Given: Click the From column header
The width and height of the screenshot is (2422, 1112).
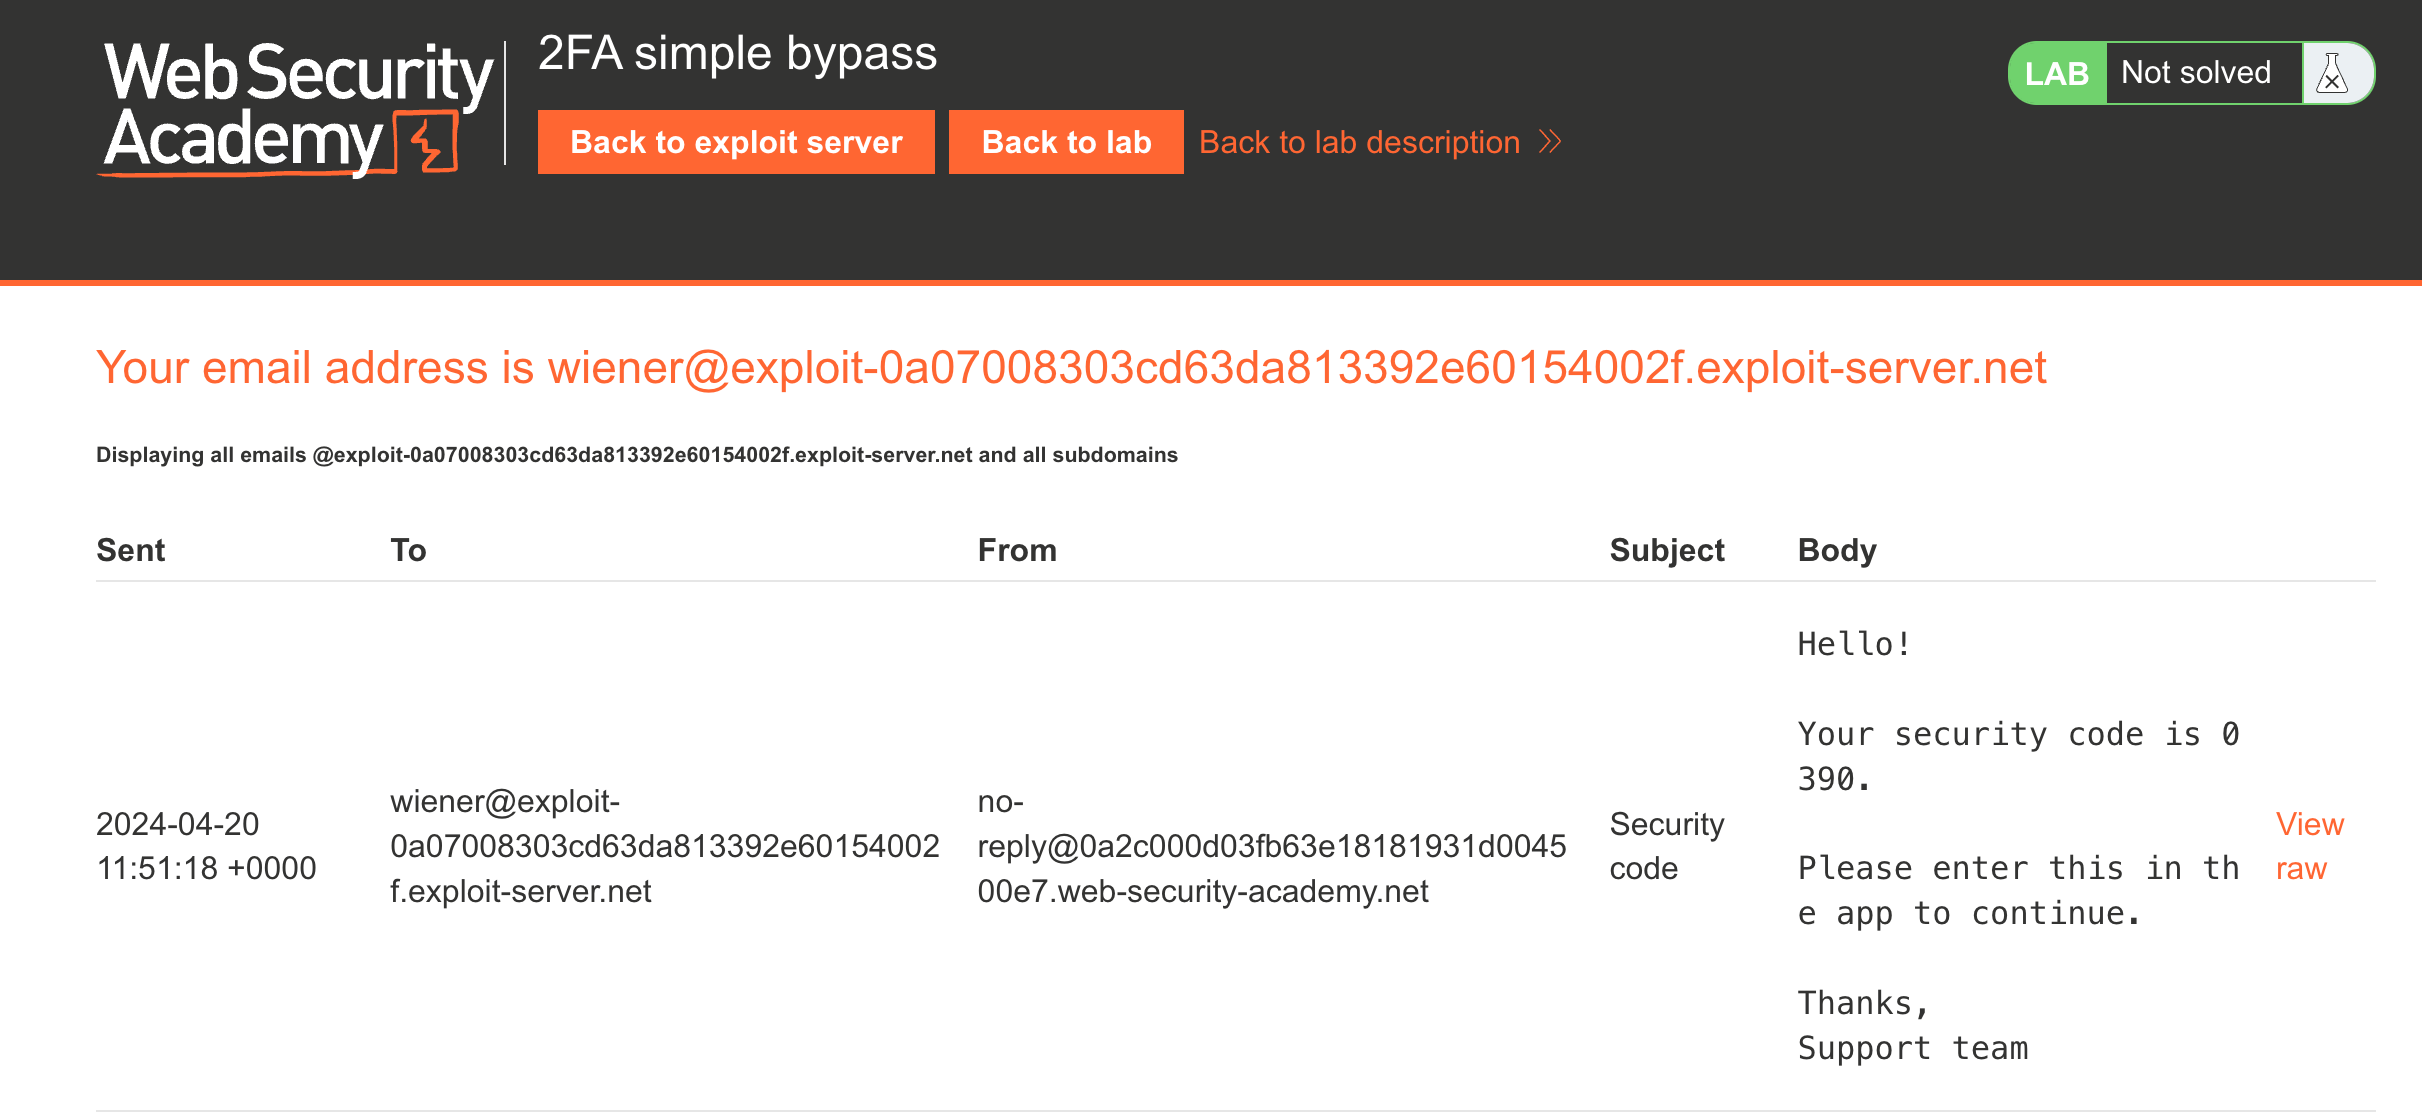Looking at the screenshot, I should pos(1017,550).
